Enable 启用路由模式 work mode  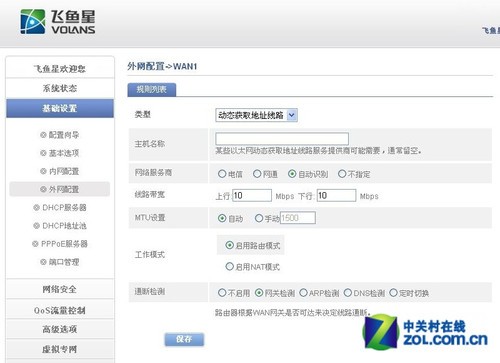229,245
